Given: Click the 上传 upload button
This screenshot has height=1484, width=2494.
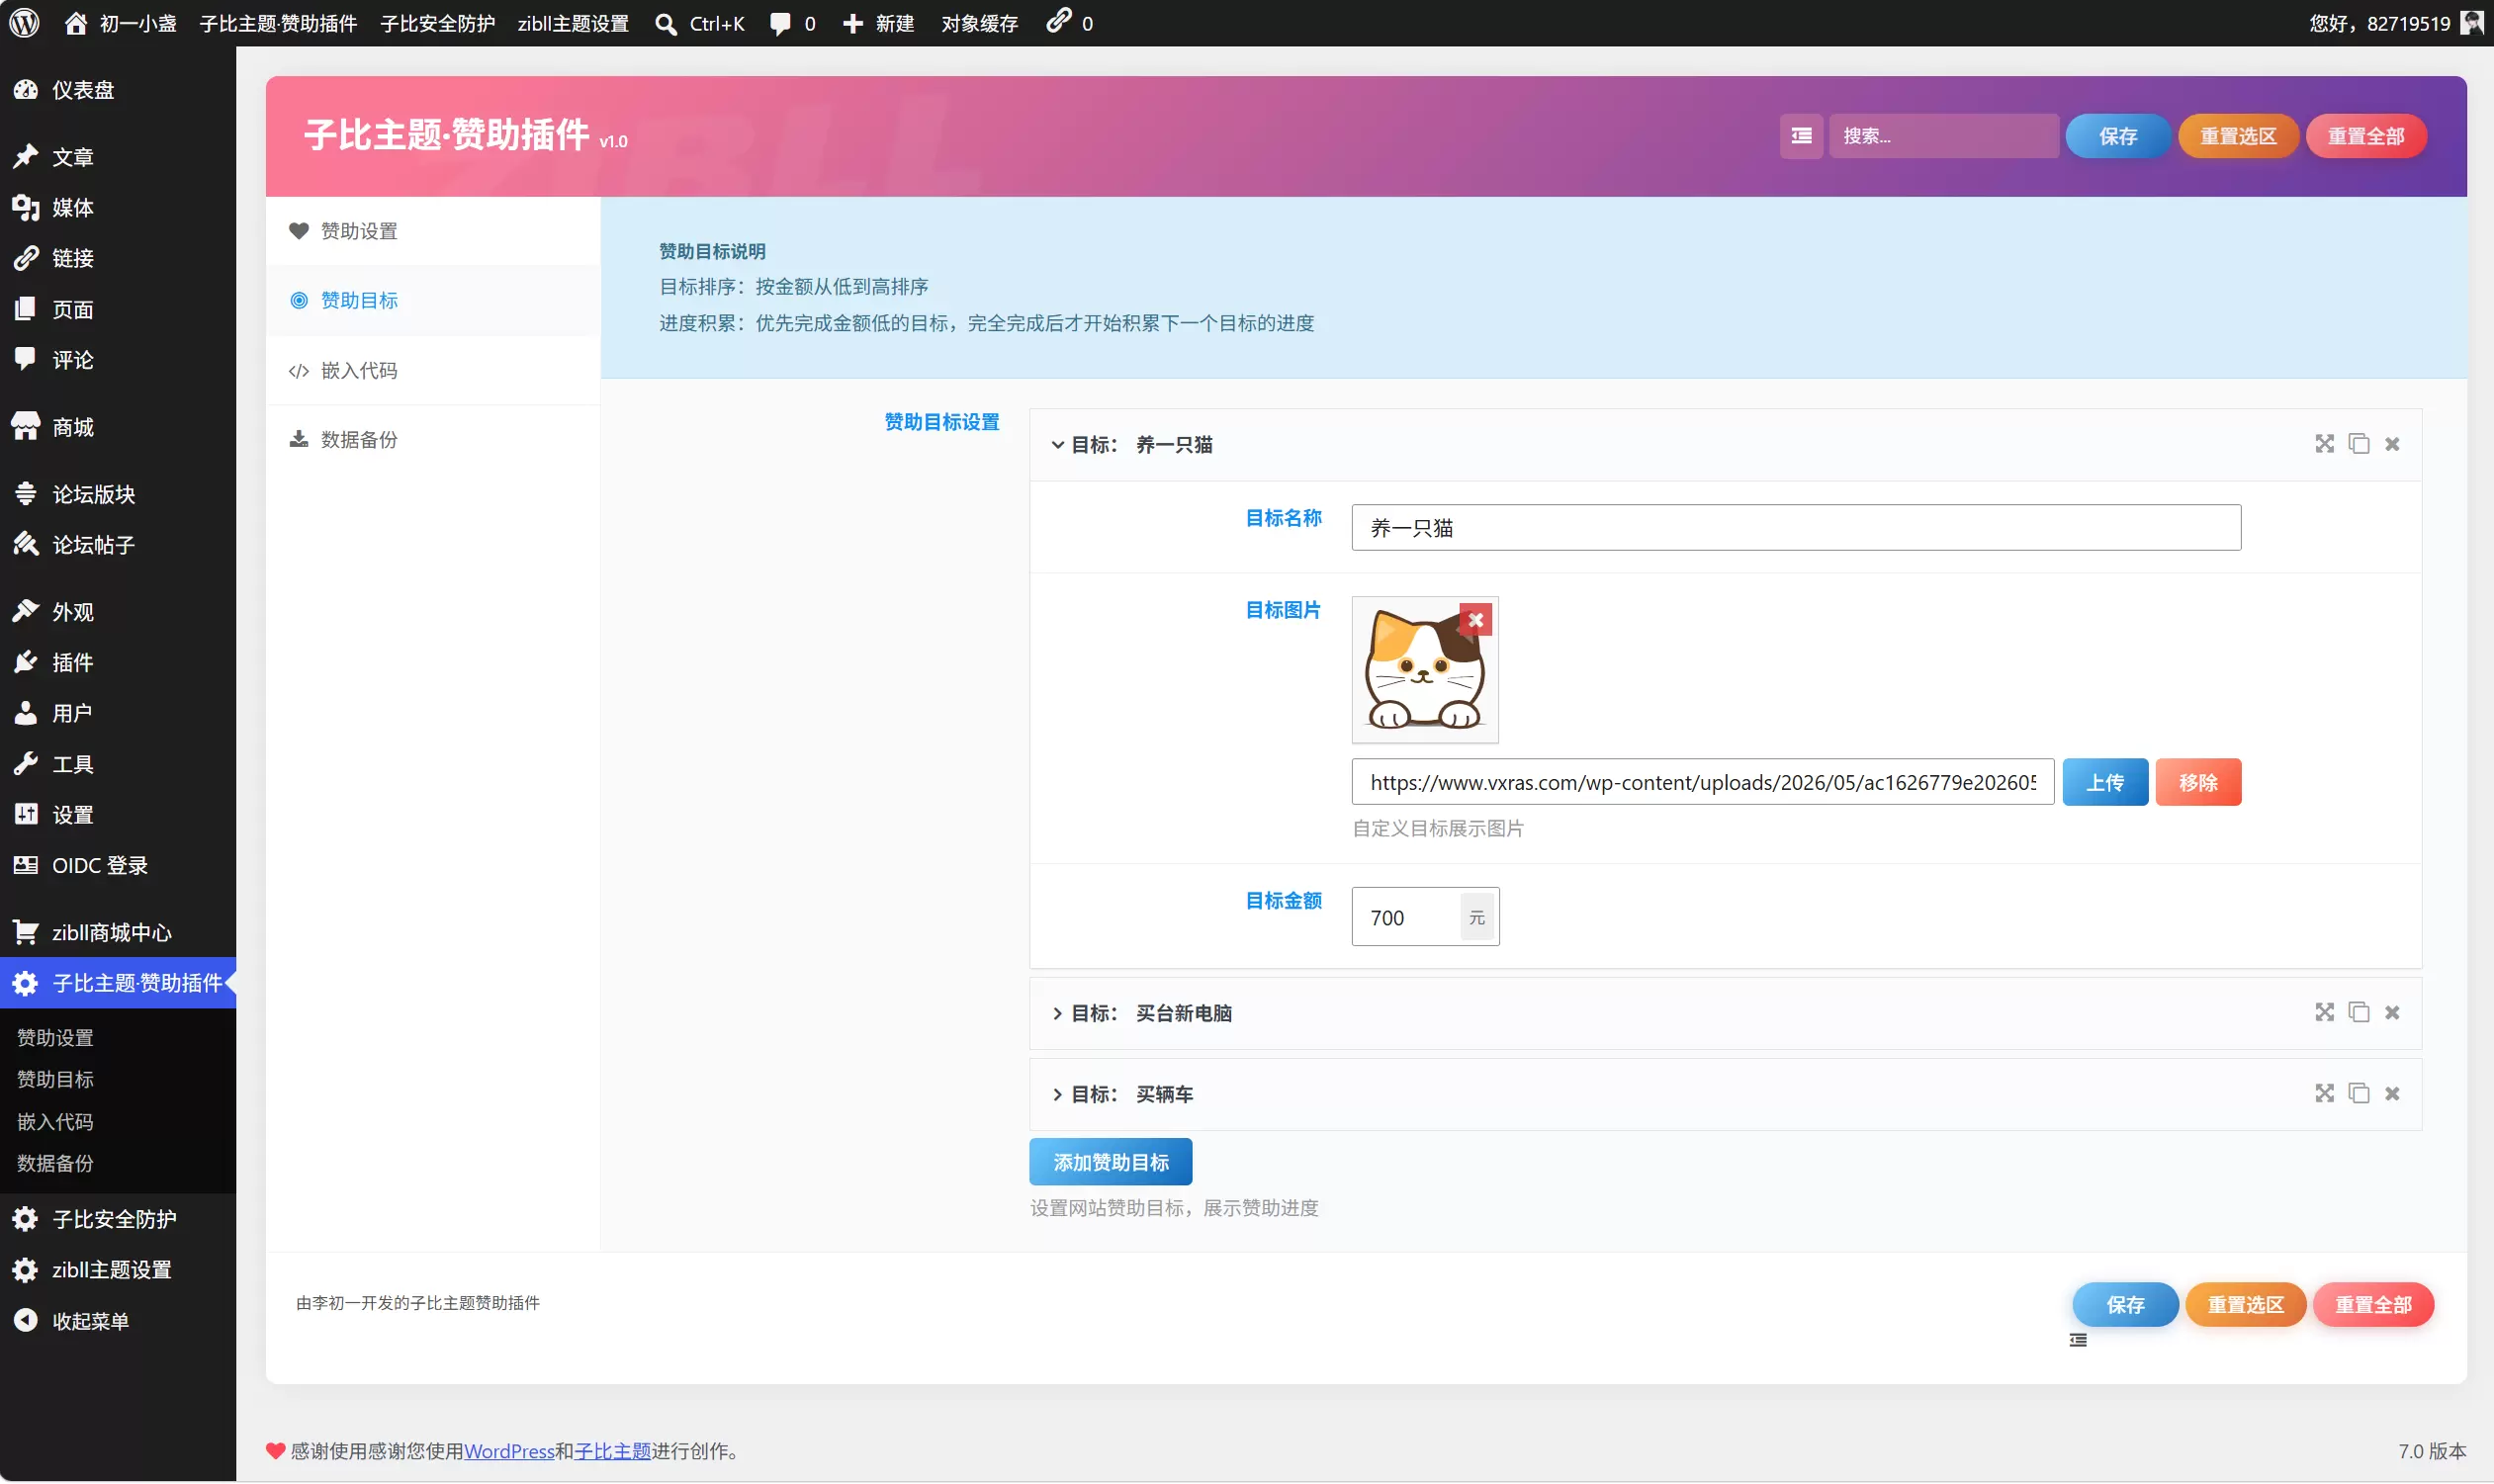Looking at the screenshot, I should [2105, 782].
